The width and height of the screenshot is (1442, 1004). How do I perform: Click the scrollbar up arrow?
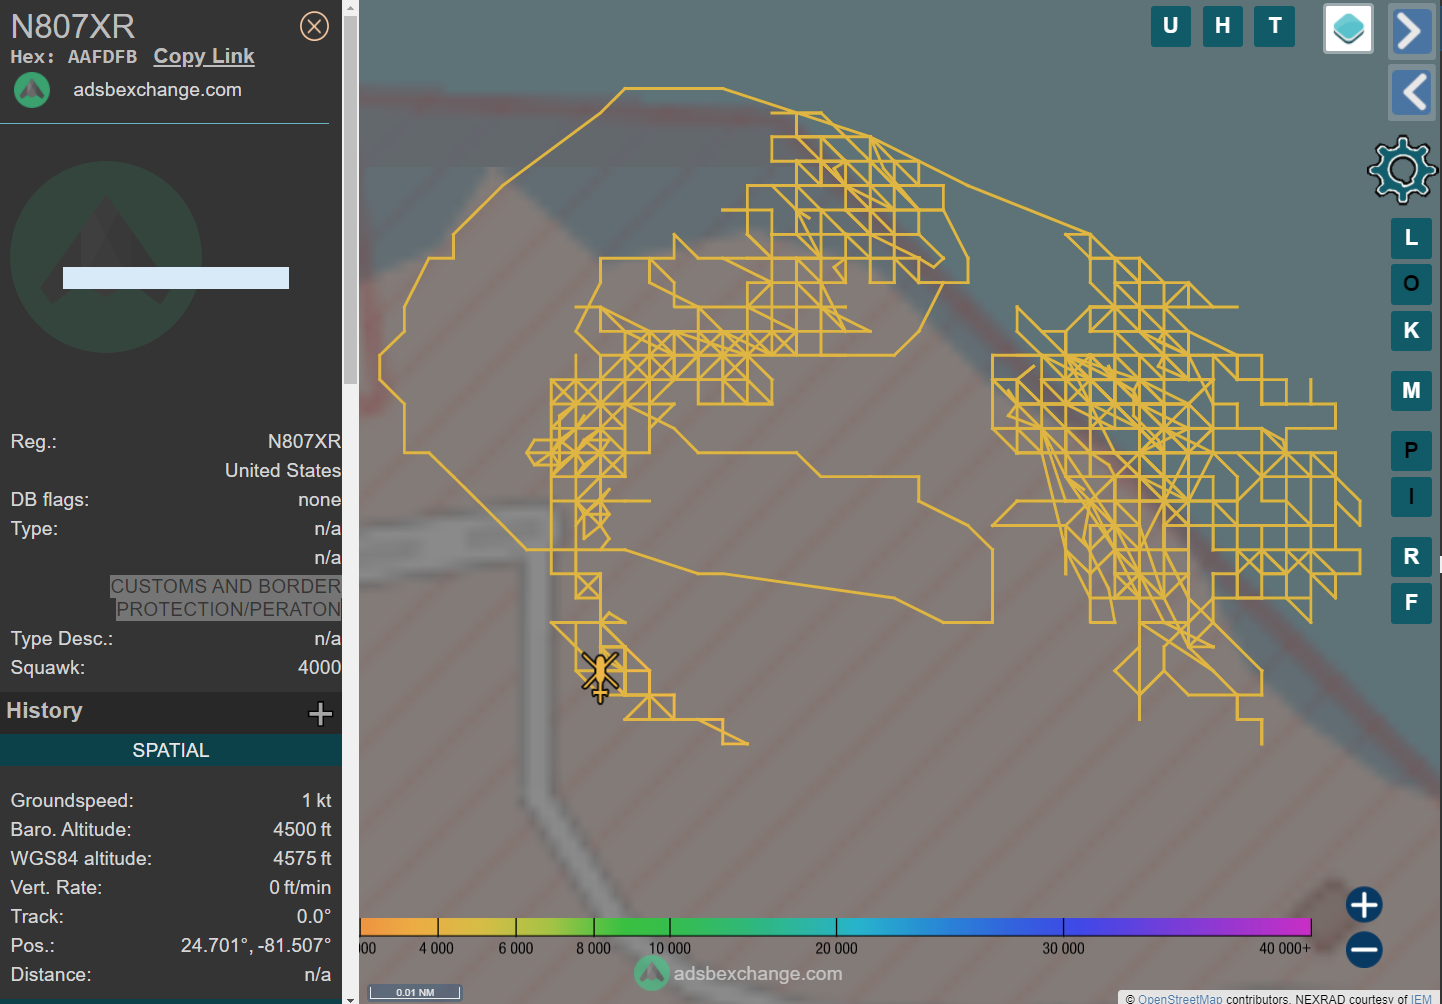click(x=350, y=7)
